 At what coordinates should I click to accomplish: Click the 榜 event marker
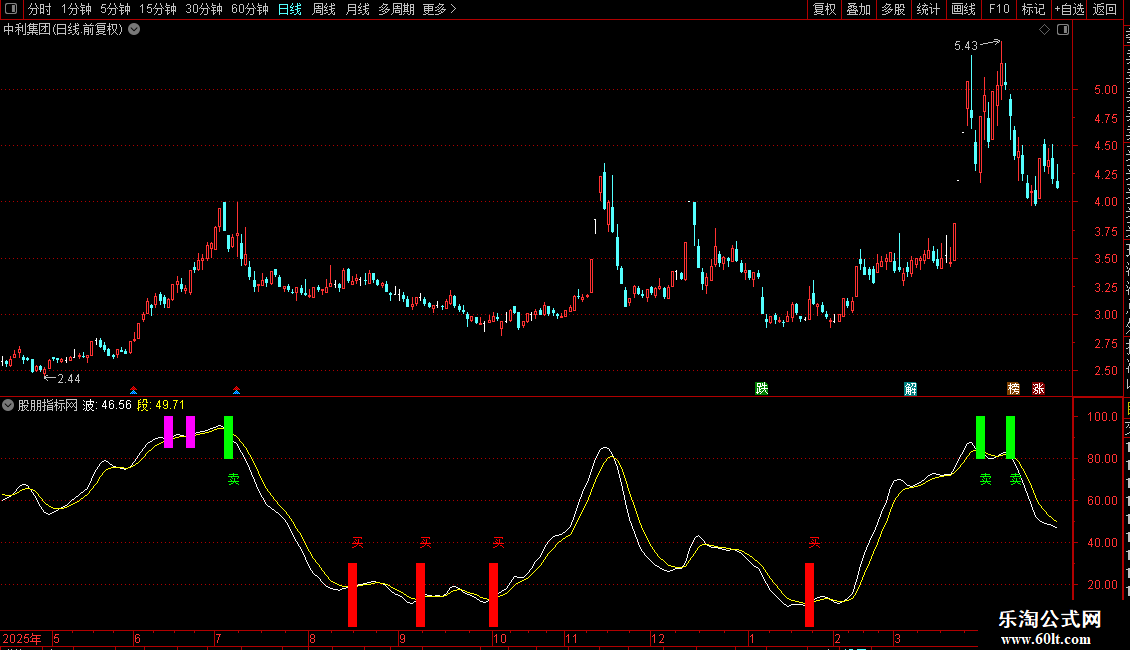coord(1013,388)
